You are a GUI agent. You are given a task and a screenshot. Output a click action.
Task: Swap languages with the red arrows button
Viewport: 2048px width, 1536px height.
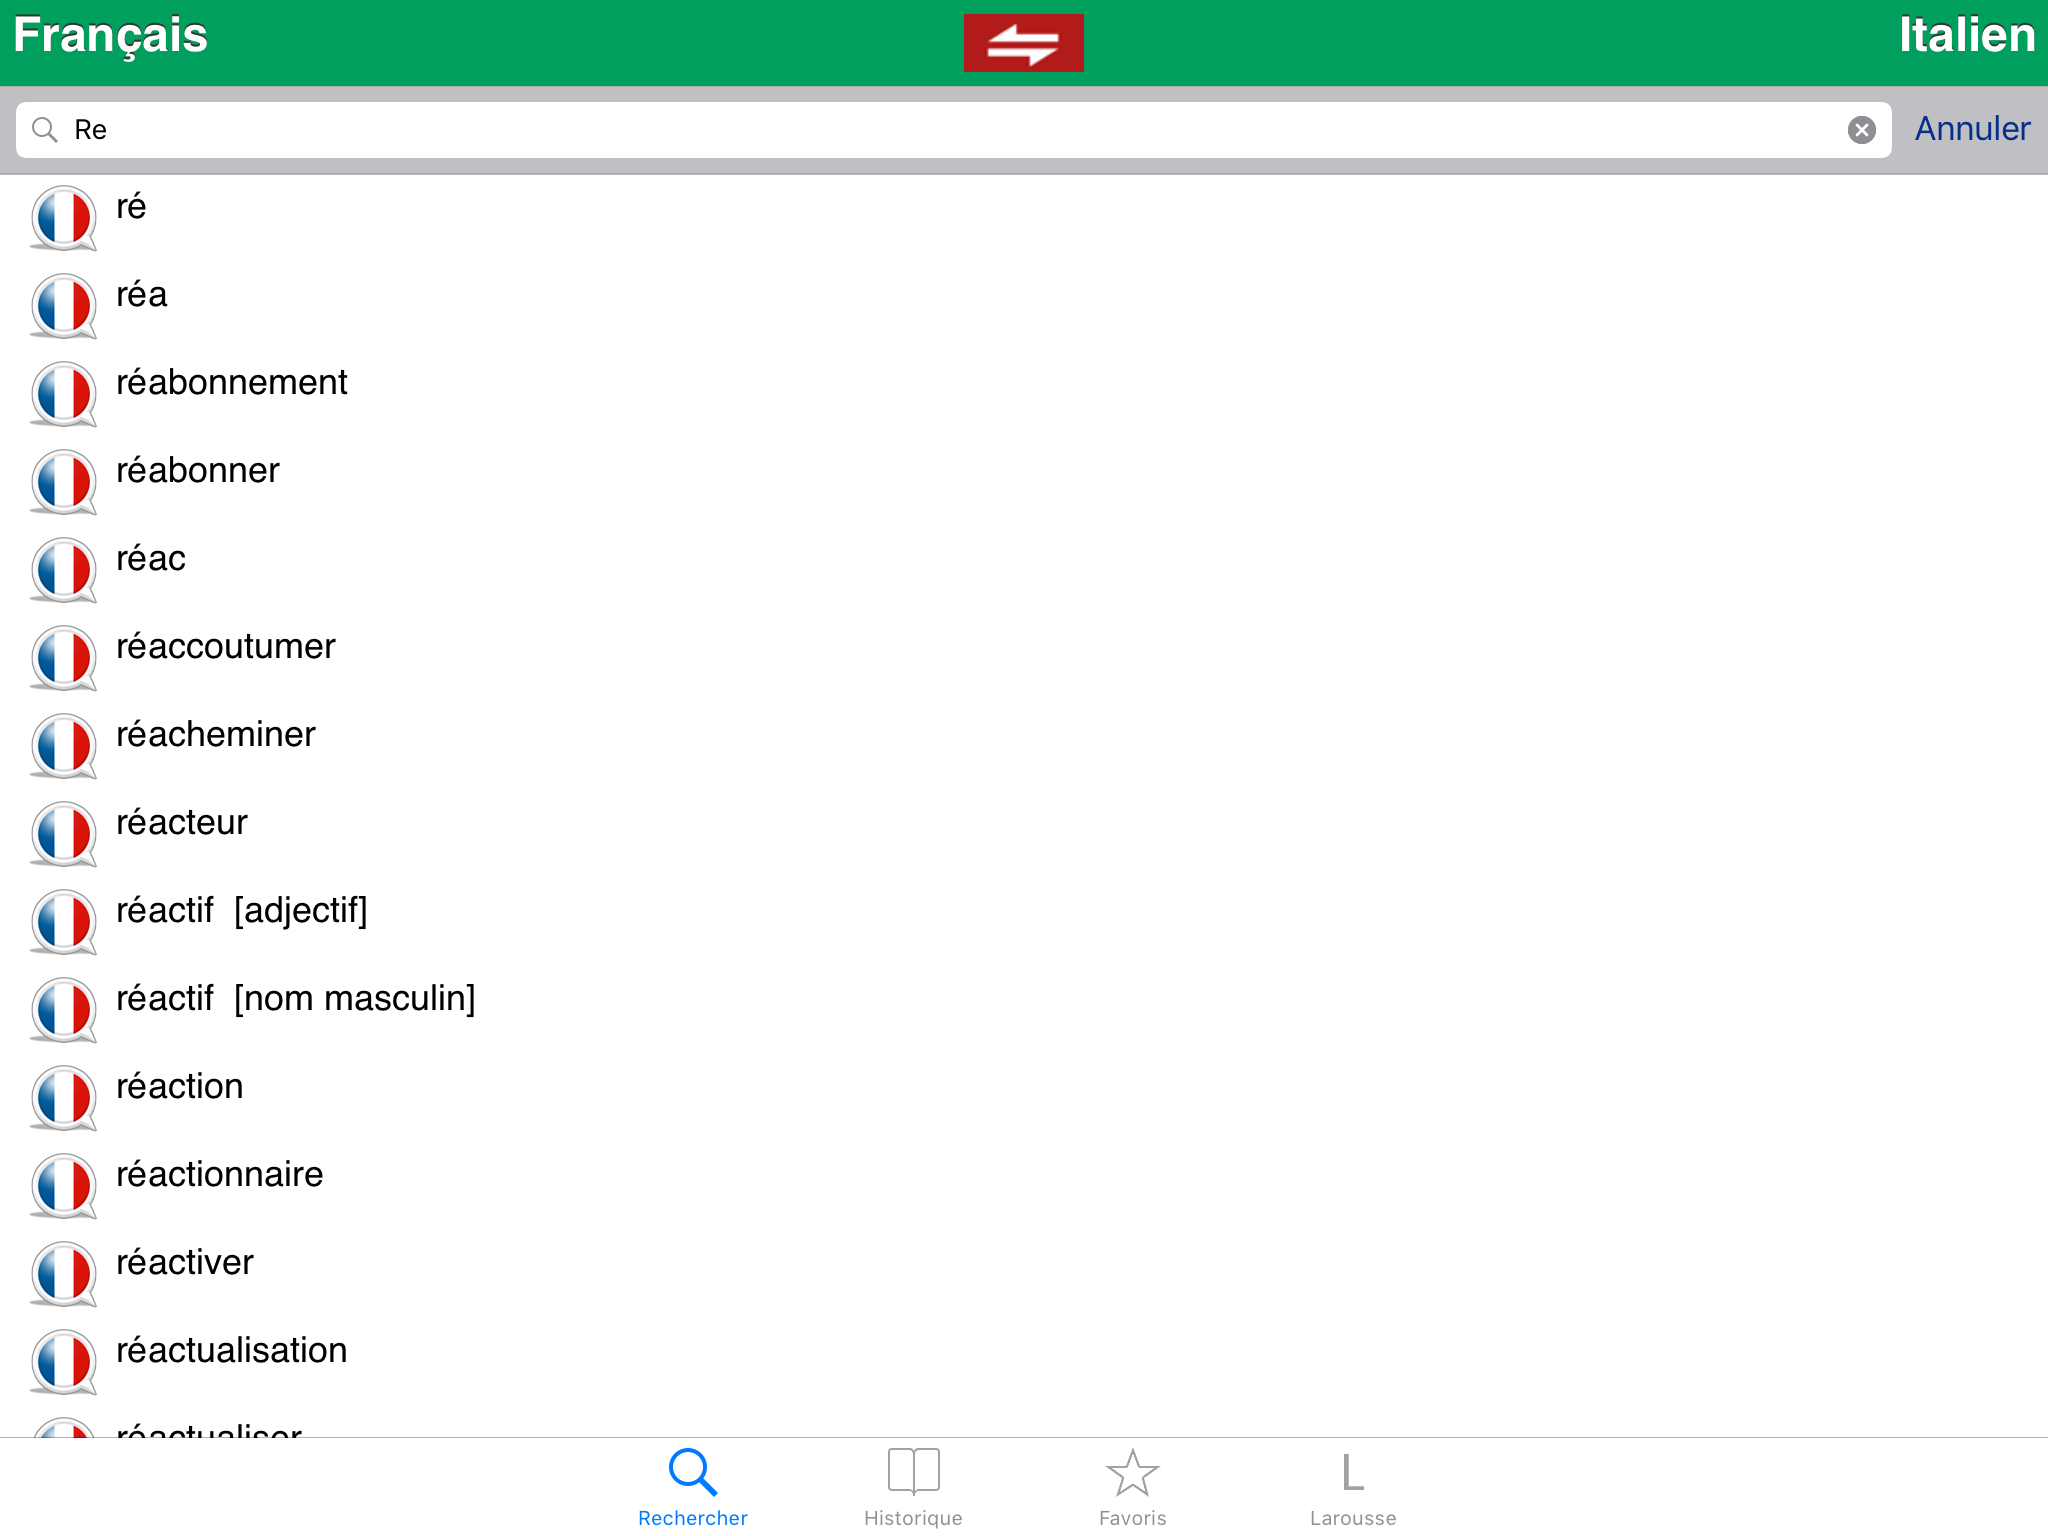[1023, 43]
